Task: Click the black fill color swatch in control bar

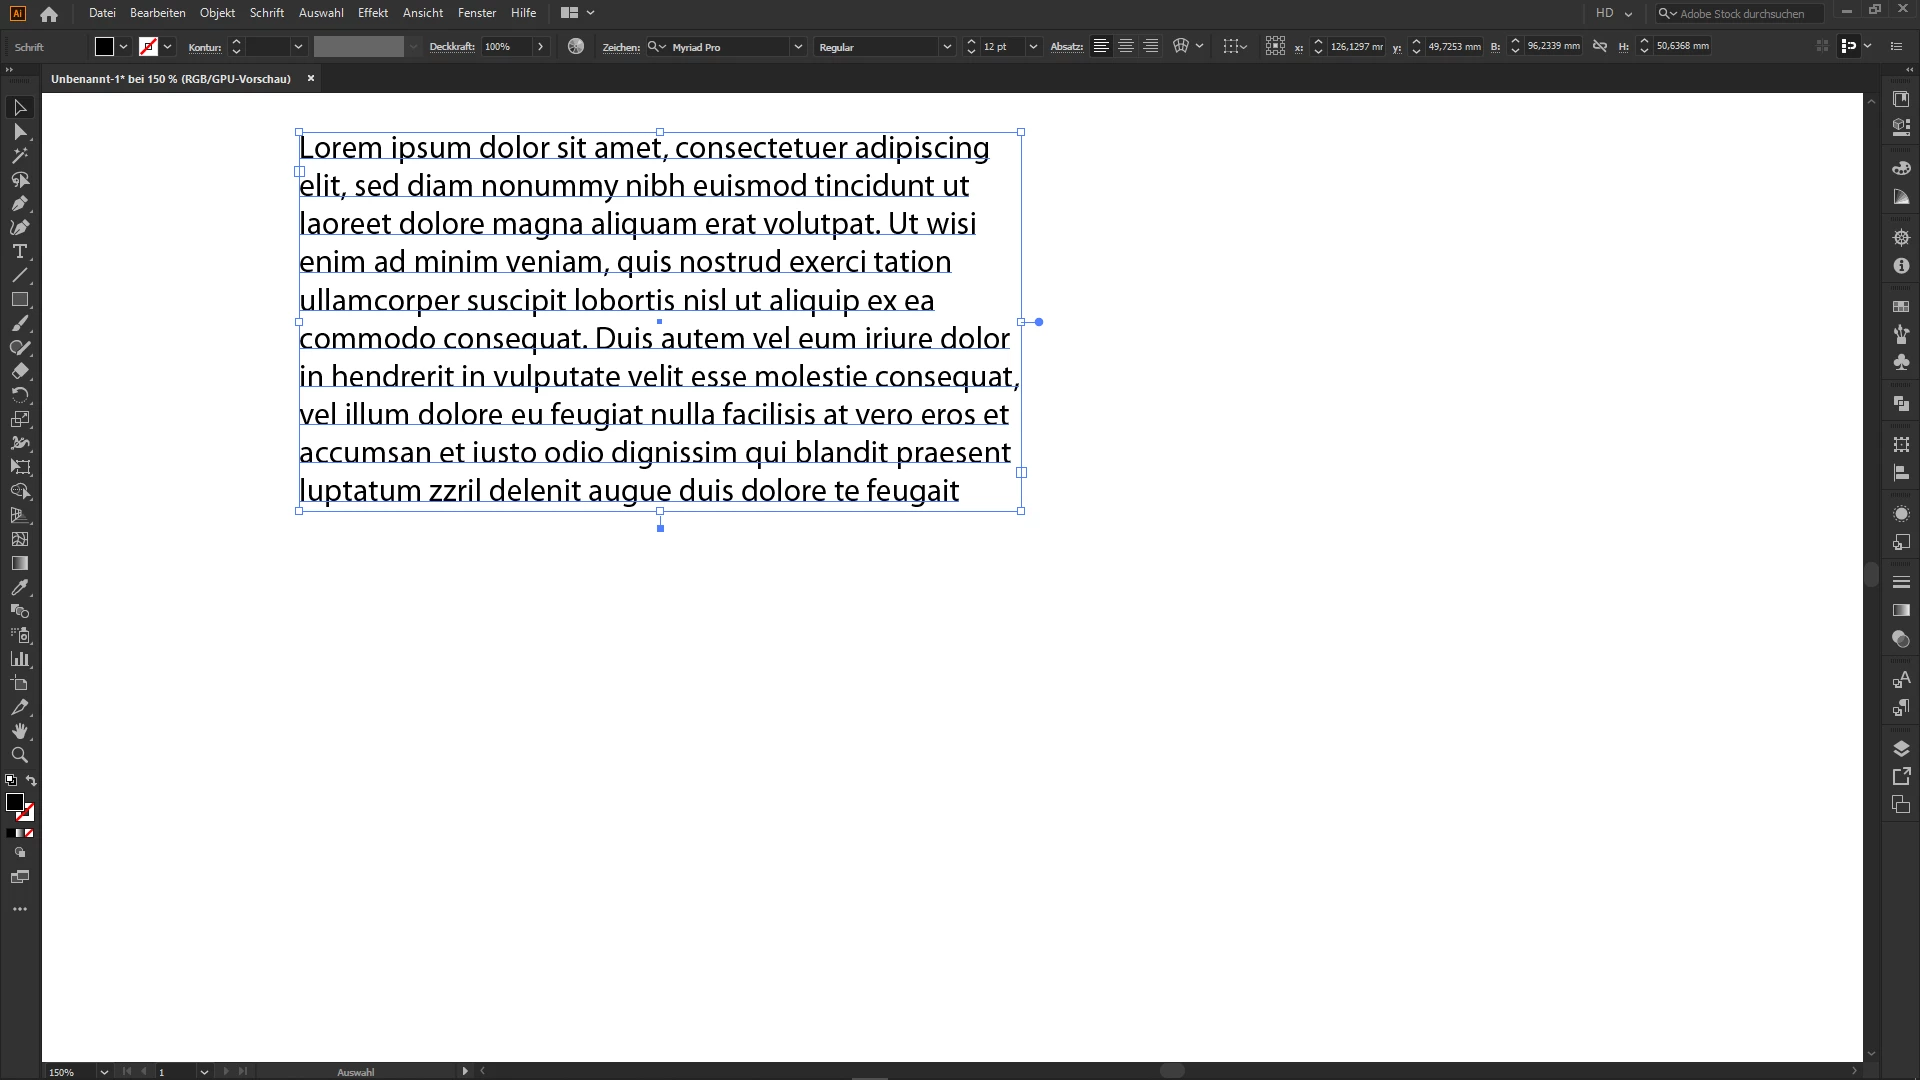Action: (x=104, y=47)
